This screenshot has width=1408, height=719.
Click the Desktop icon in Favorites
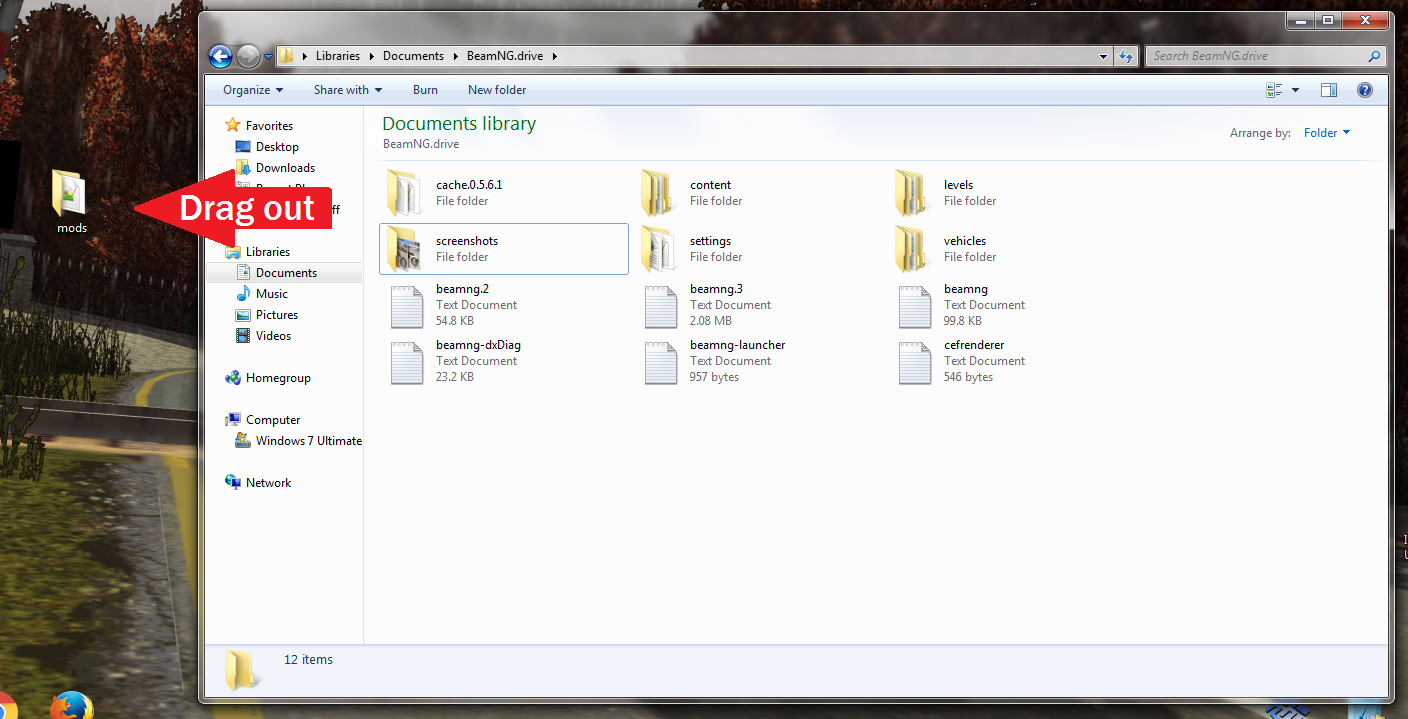243,147
